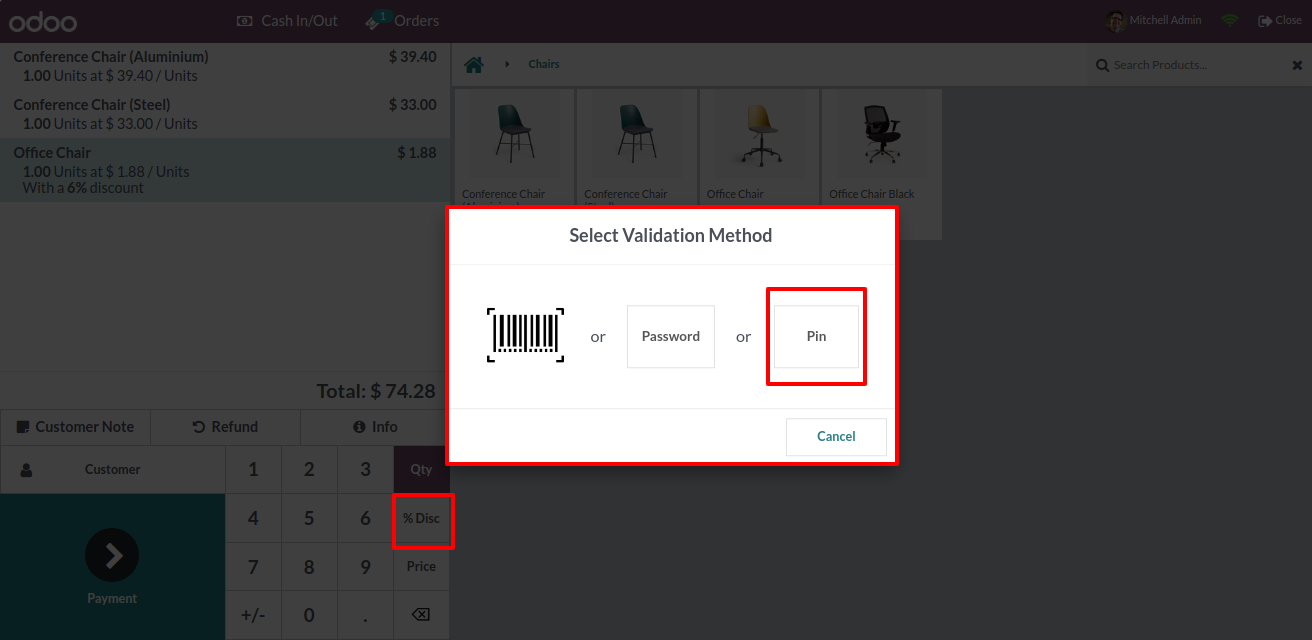Open the Cash In/Out menu
The width and height of the screenshot is (1312, 640).
pyautogui.click(x=287, y=20)
